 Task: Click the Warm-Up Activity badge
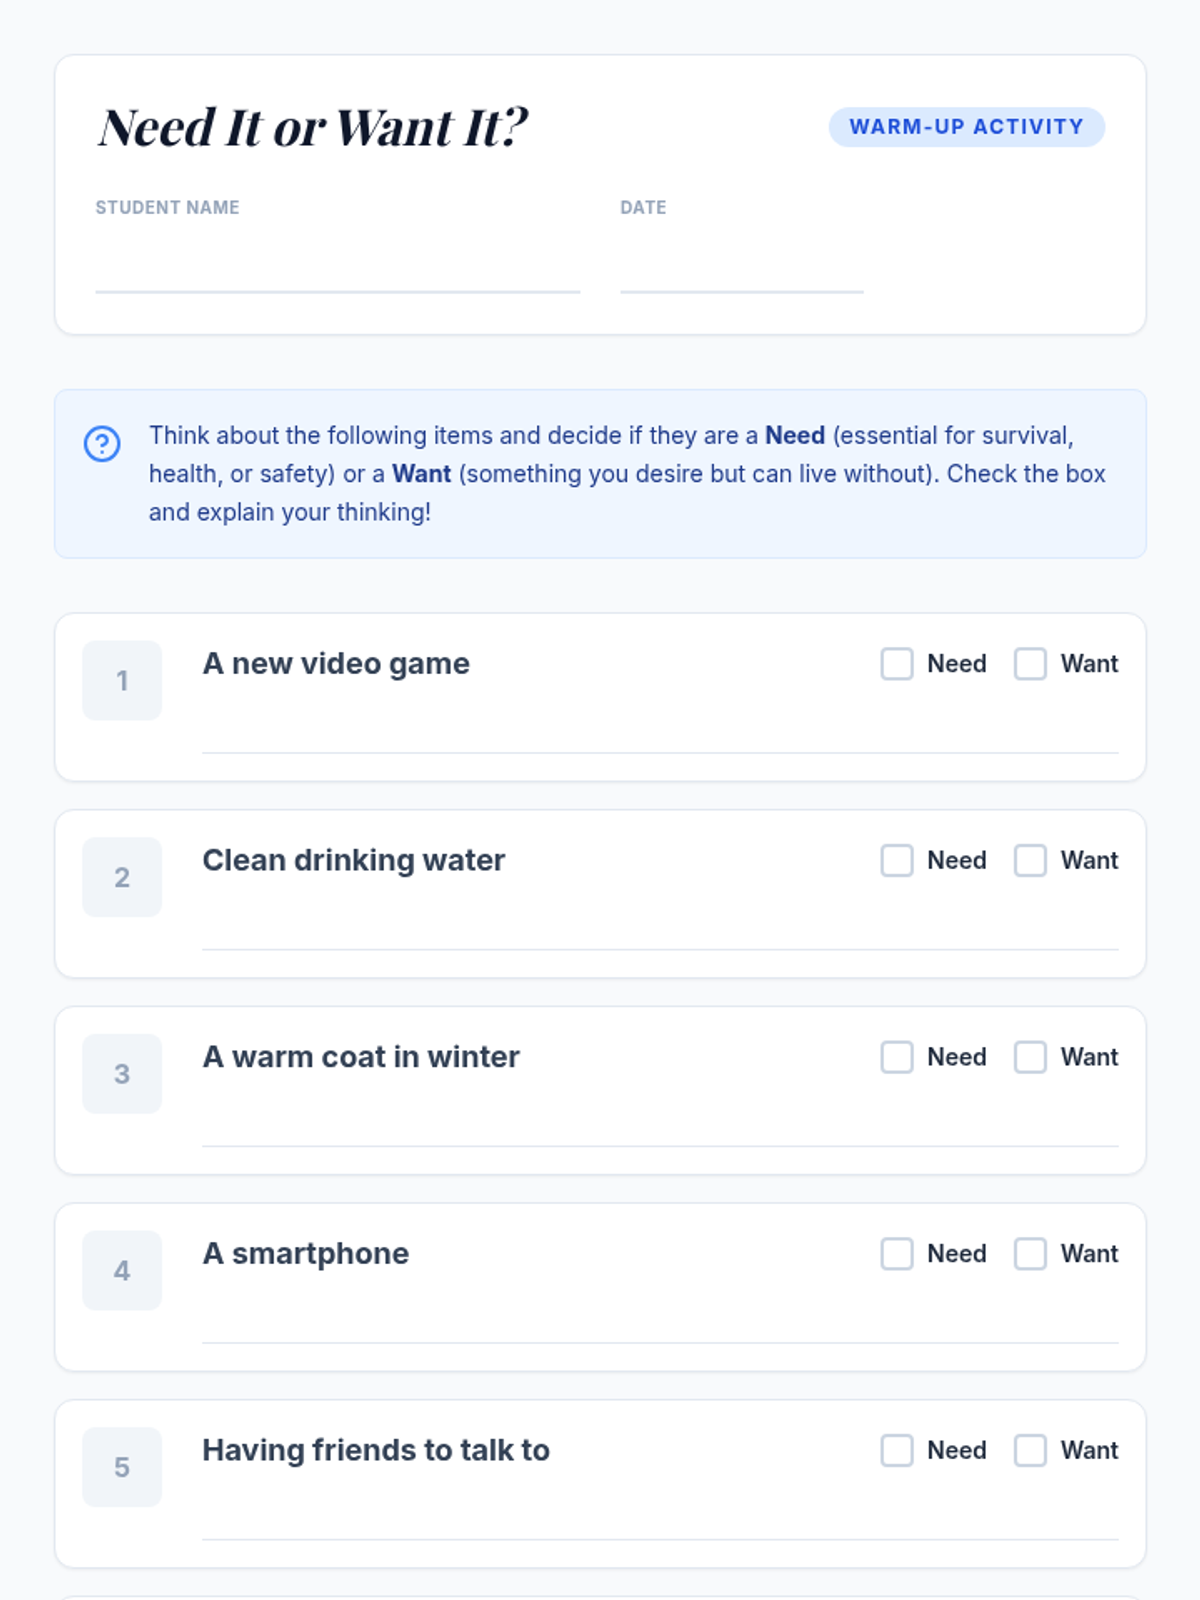966,127
